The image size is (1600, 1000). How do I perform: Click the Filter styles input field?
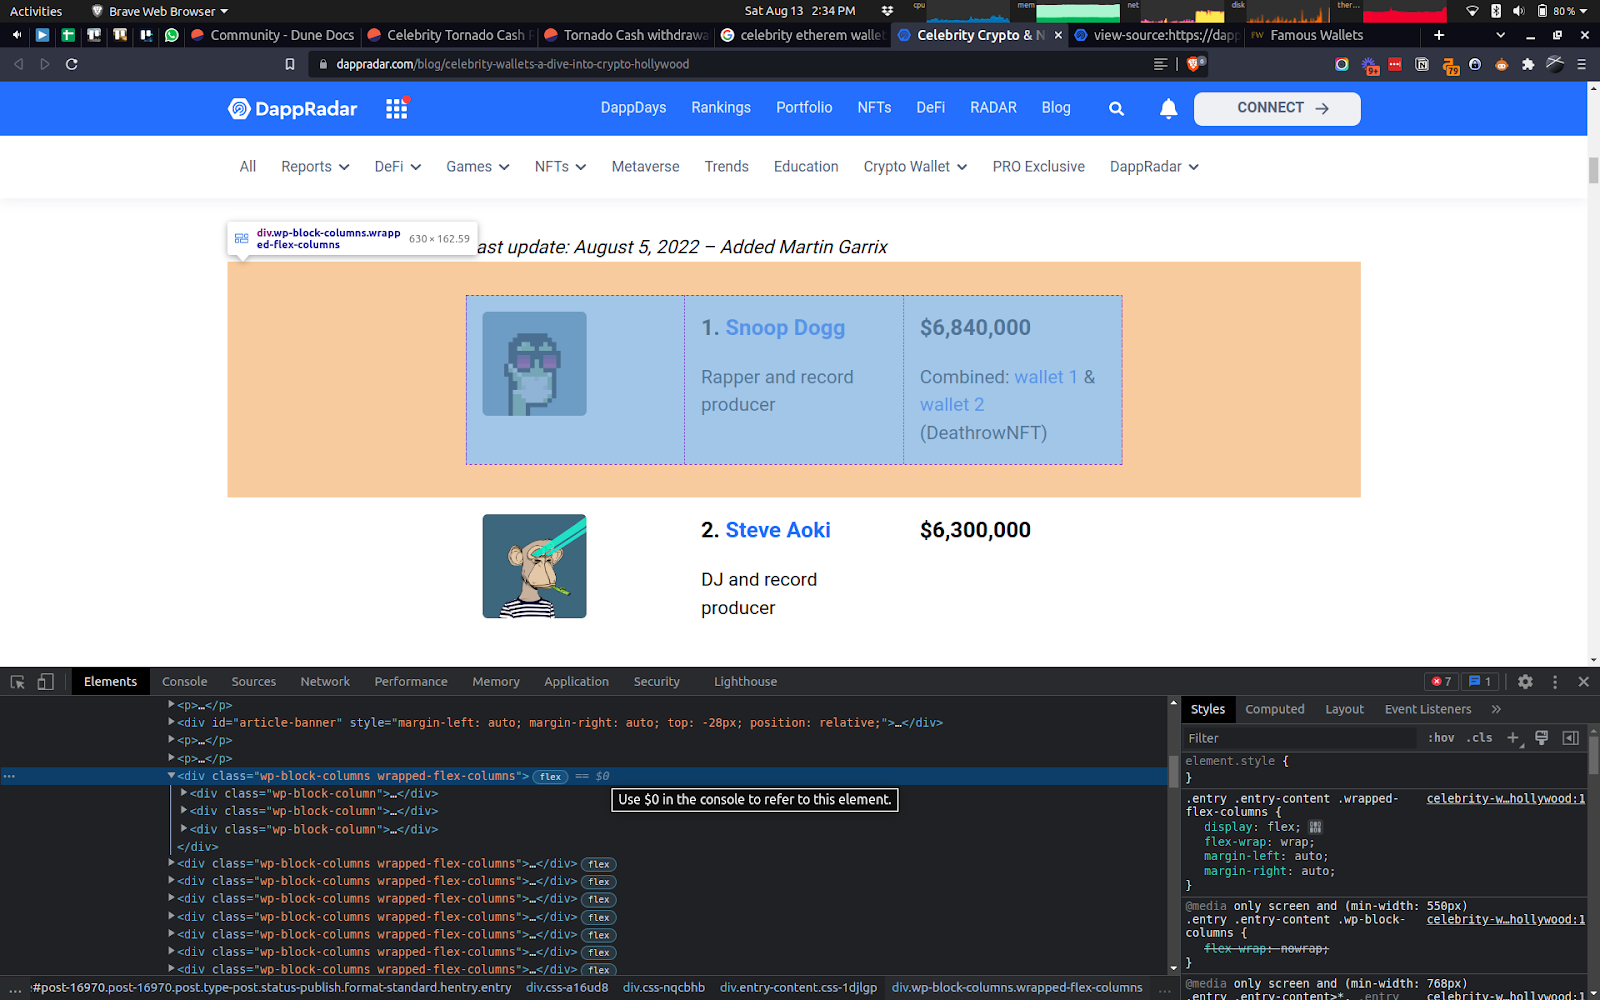tap(1300, 738)
